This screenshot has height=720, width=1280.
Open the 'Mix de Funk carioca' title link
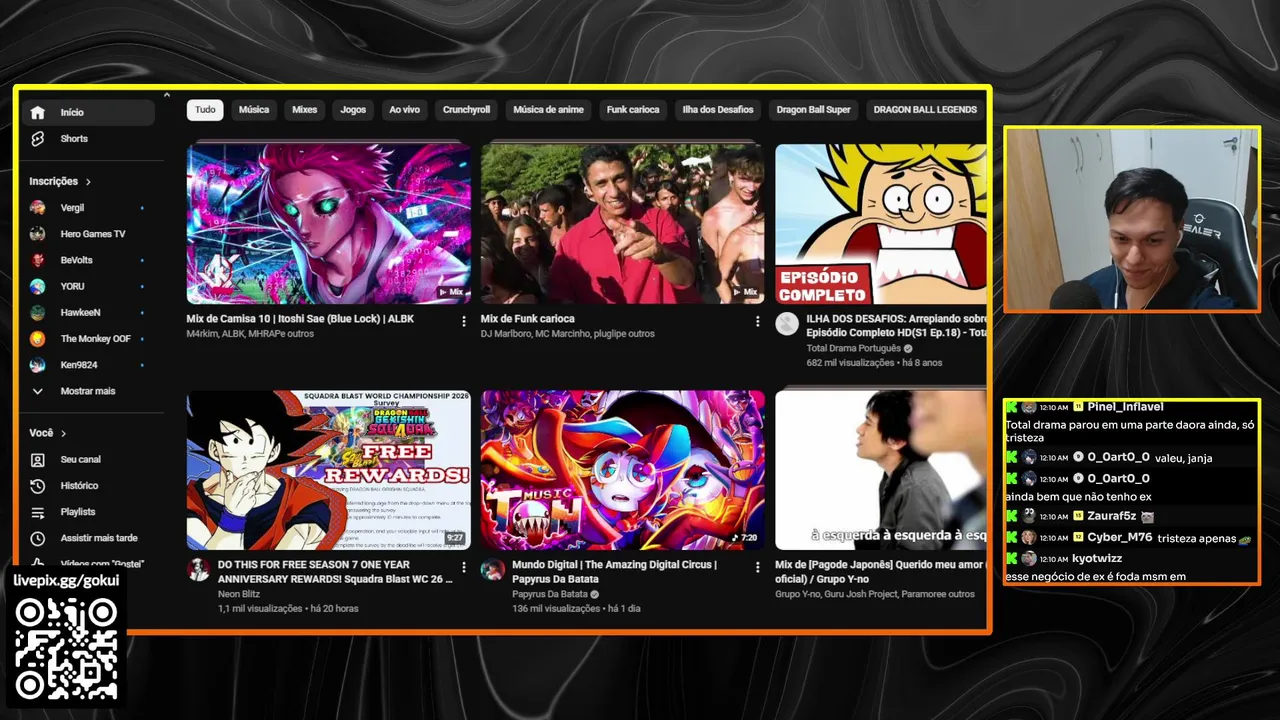[x=528, y=319]
